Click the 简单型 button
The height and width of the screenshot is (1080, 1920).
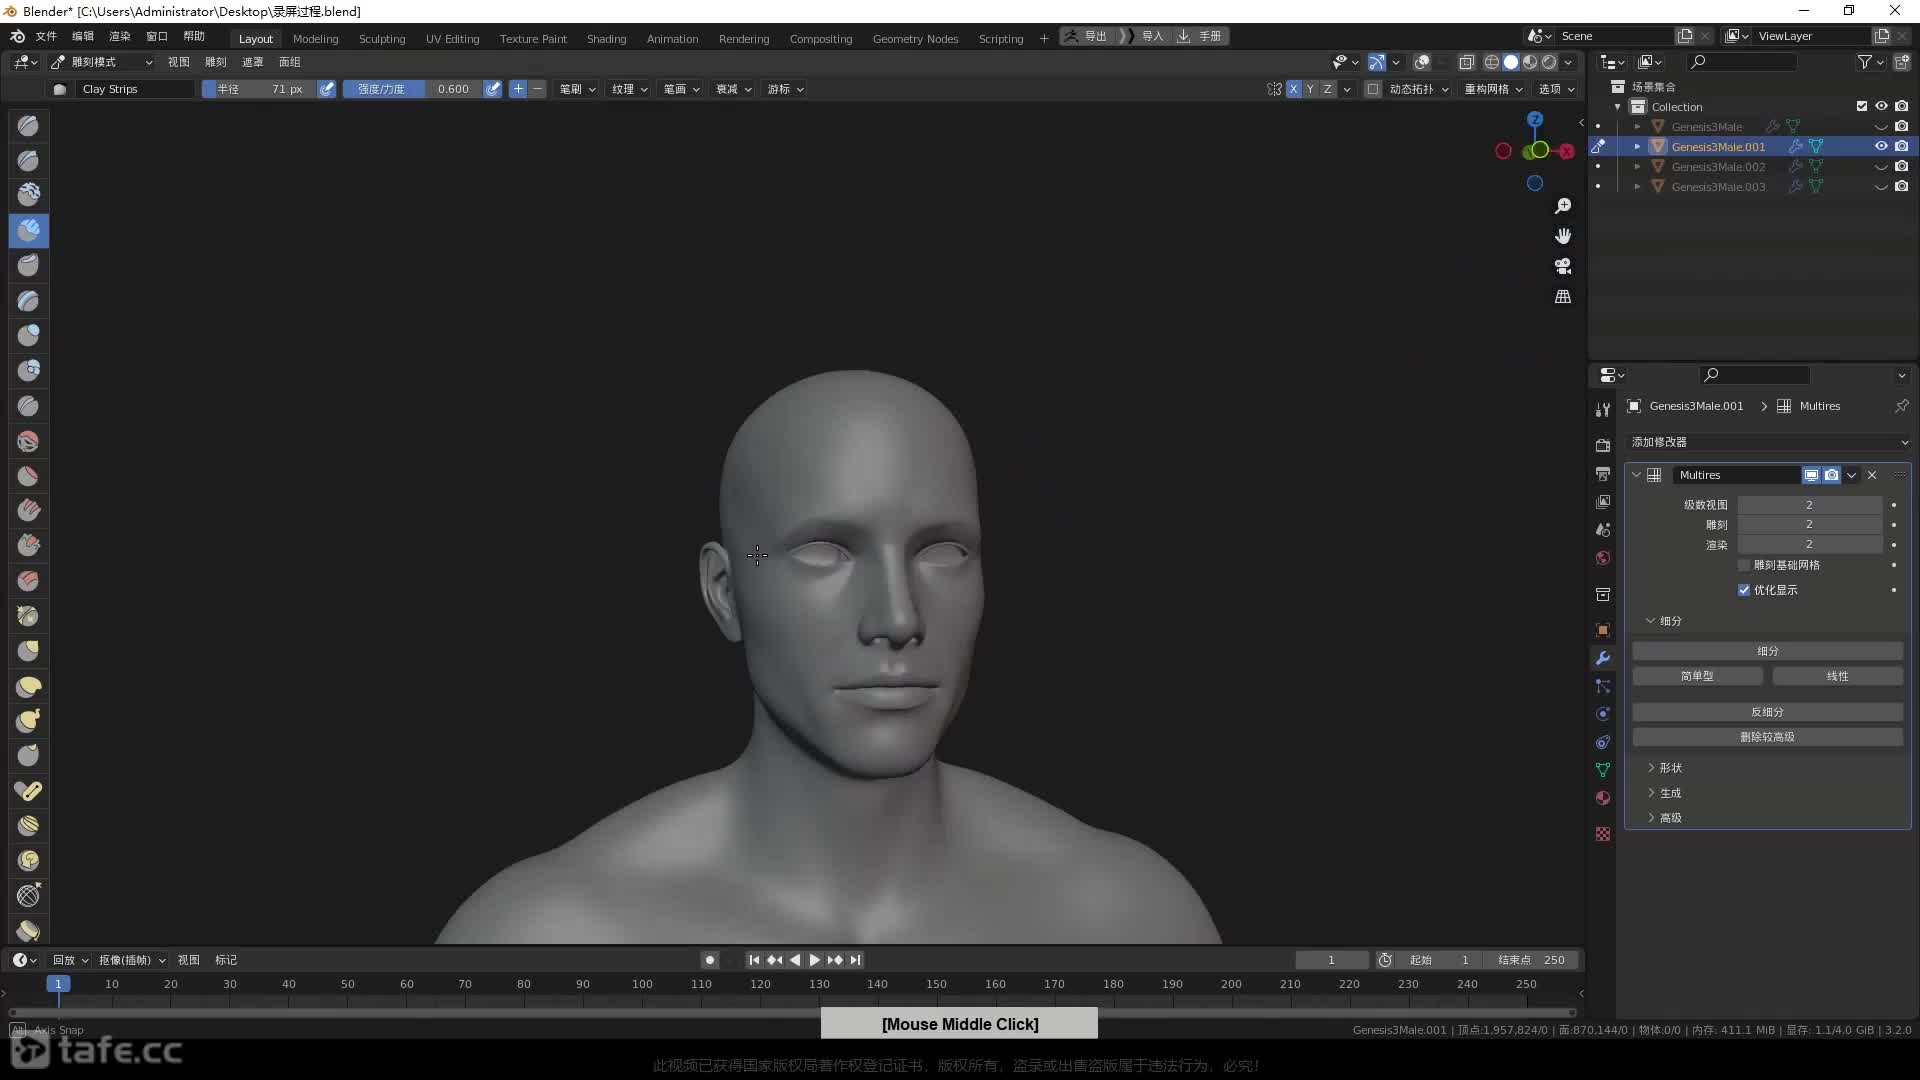point(1697,676)
